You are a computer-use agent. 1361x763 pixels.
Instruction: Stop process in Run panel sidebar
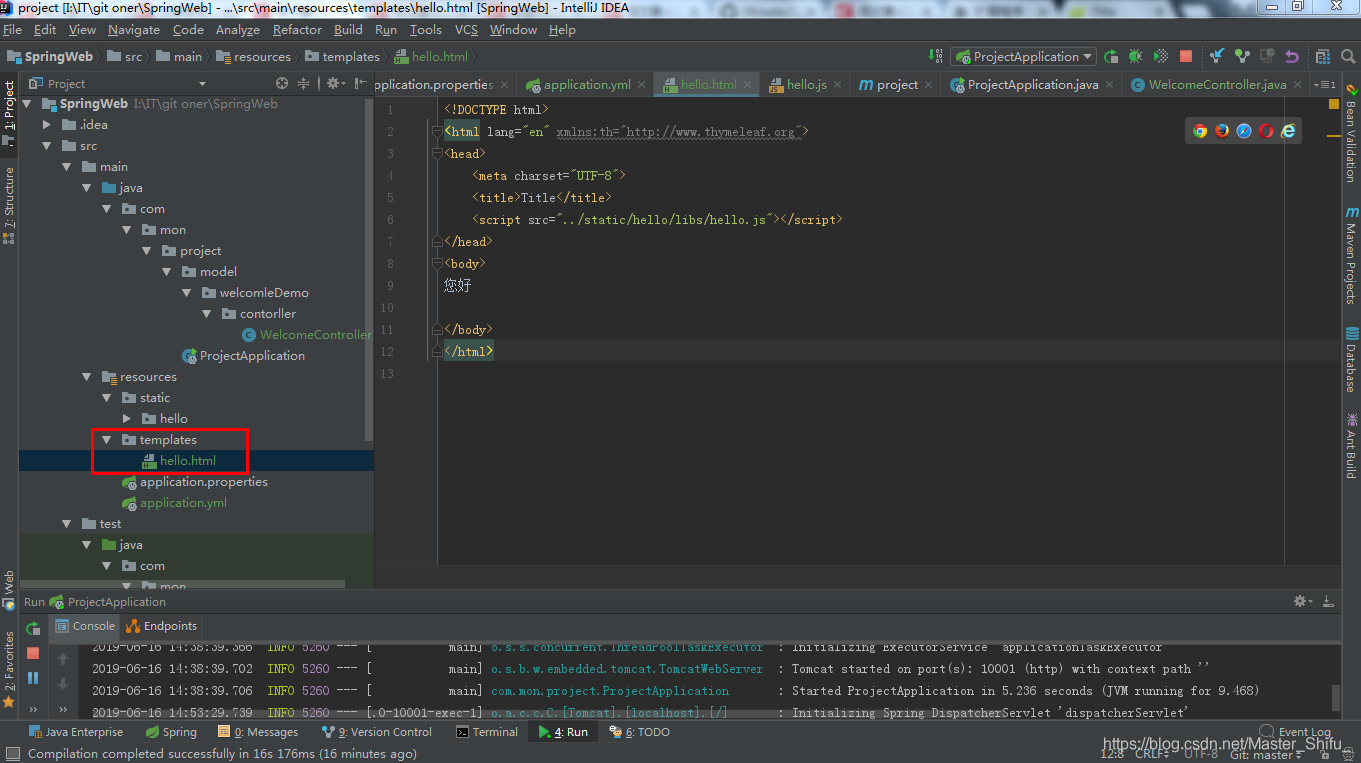click(x=33, y=653)
